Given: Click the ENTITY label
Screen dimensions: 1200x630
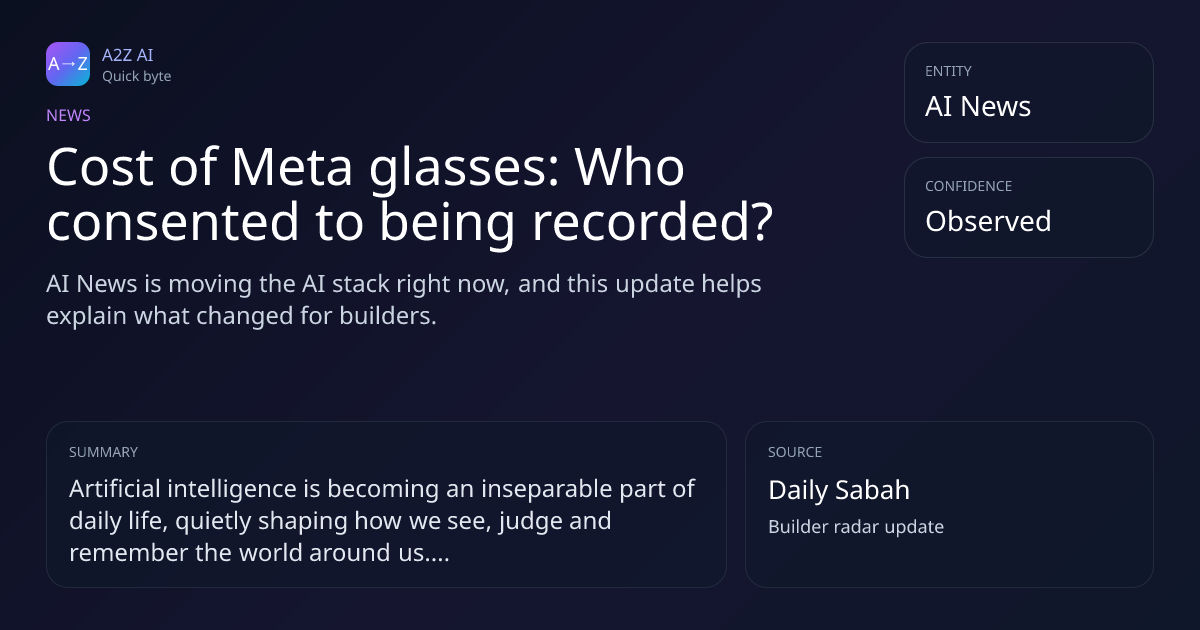Looking at the screenshot, I should click(x=948, y=71).
